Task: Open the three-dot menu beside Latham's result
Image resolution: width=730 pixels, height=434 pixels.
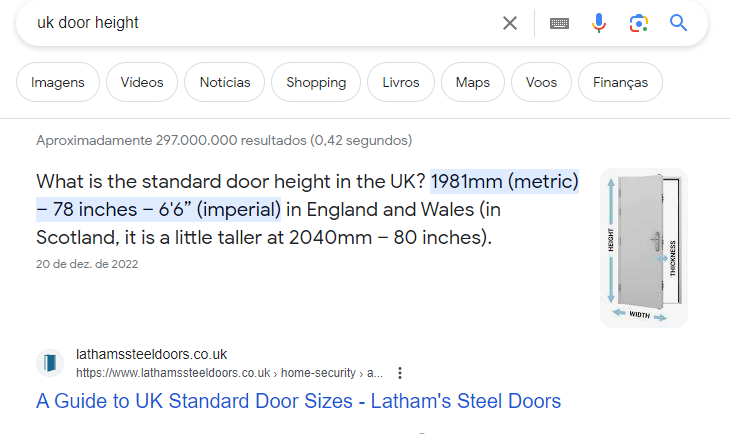Action: coord(399,373)
